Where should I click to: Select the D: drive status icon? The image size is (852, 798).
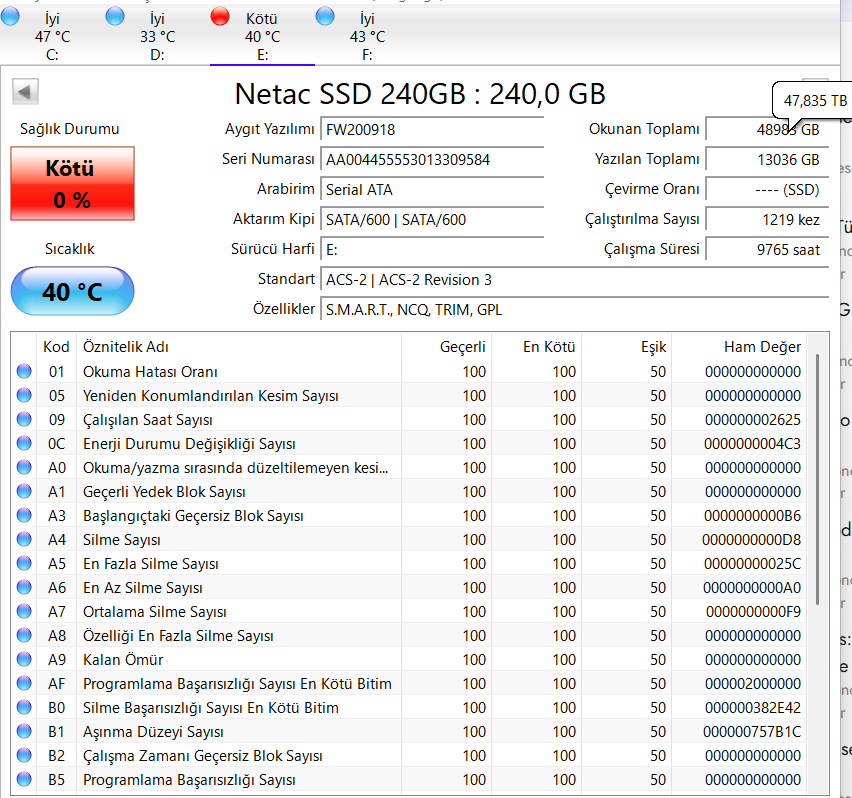click(x=115, y=16)
